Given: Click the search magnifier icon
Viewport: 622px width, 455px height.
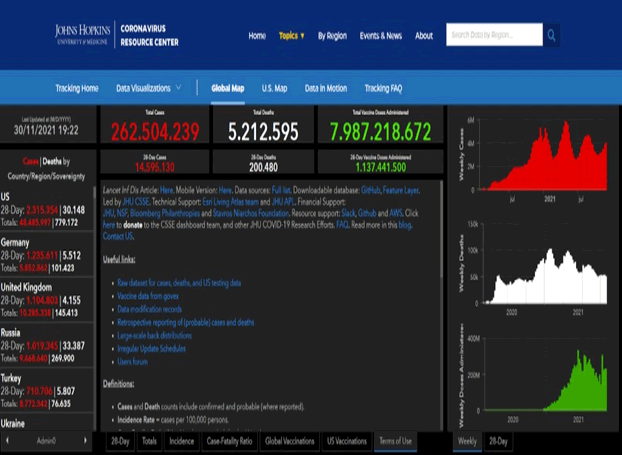Looking at the screenshot, I should tap(551, 35).
